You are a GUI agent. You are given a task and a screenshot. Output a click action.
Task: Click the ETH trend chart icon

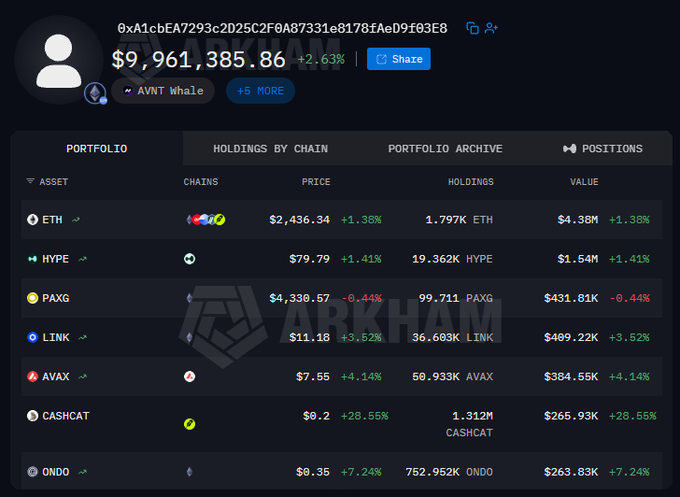pos(76,220)
